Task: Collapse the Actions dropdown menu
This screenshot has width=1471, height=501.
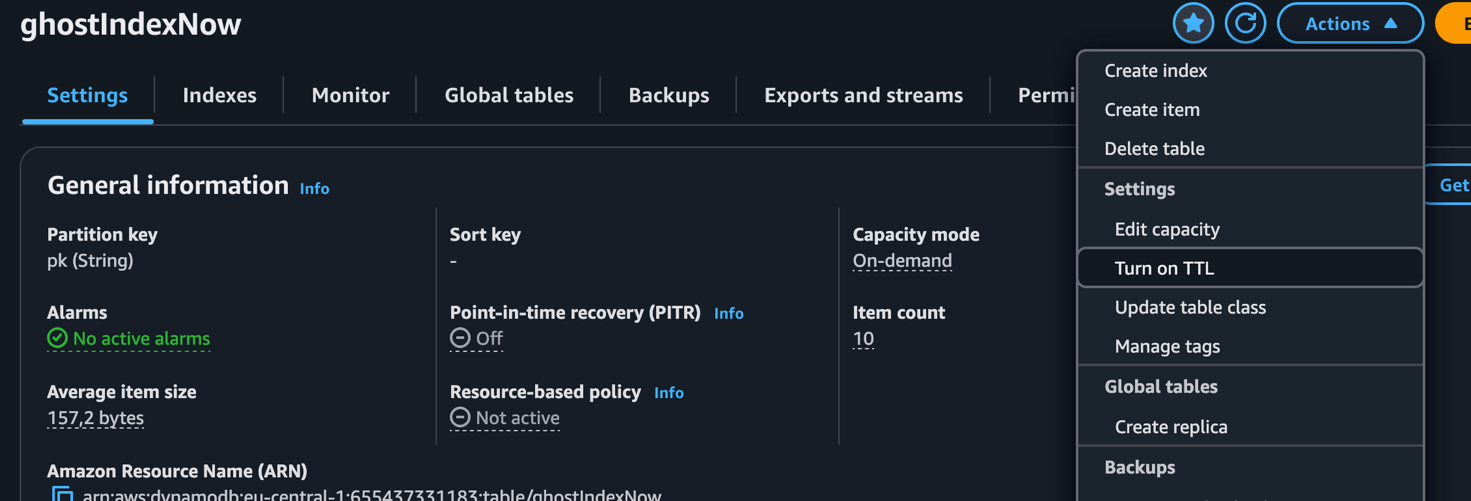Action: pyautogui.click(x=1350, y=23)
